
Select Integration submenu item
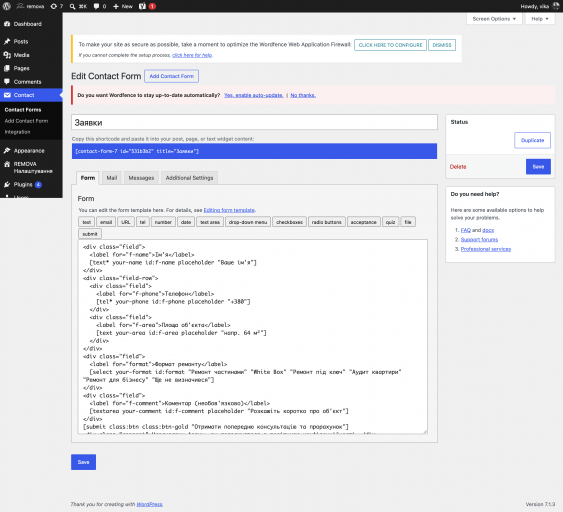click(17, 132)
